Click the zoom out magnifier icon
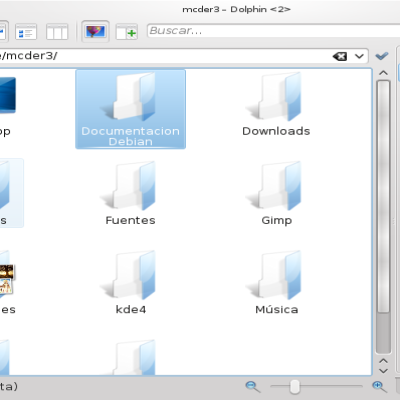This screenshot has height=400, width=400. coord(253,387)
